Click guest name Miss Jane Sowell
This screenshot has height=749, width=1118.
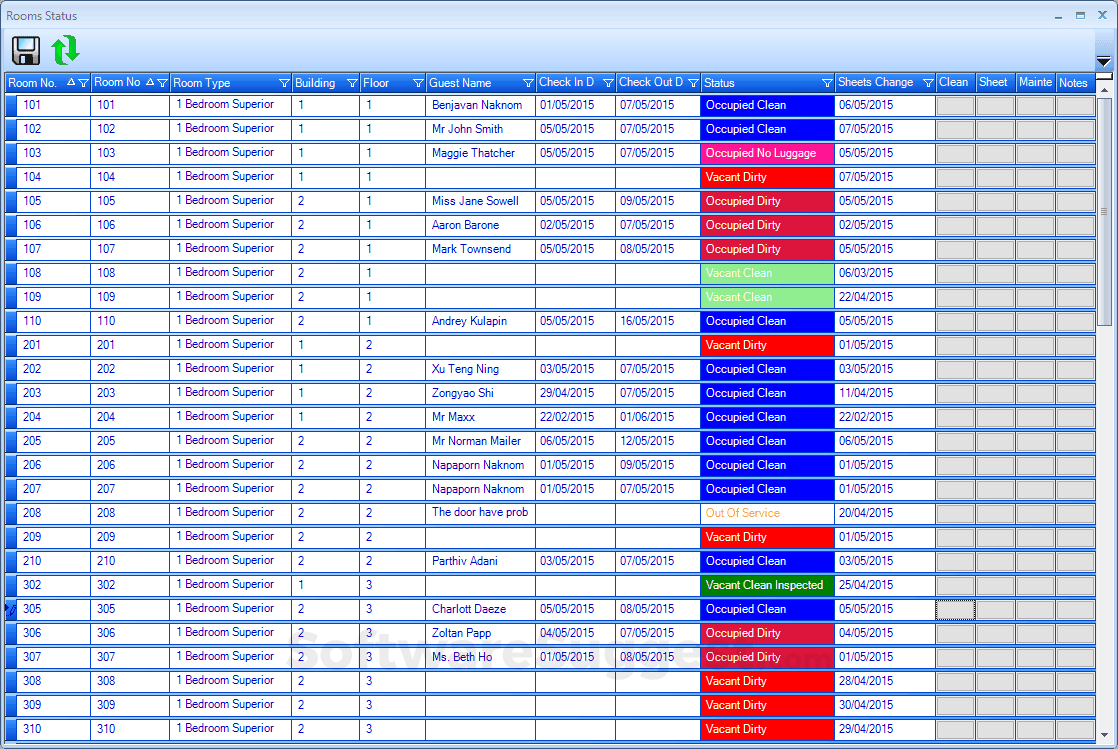coord(475,201)
